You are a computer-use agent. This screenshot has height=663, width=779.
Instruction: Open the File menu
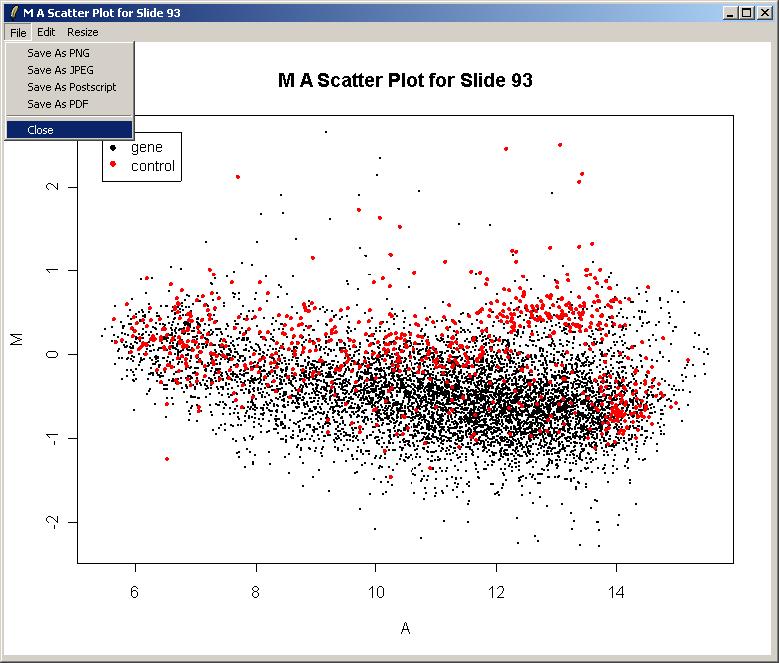(18, 32)
